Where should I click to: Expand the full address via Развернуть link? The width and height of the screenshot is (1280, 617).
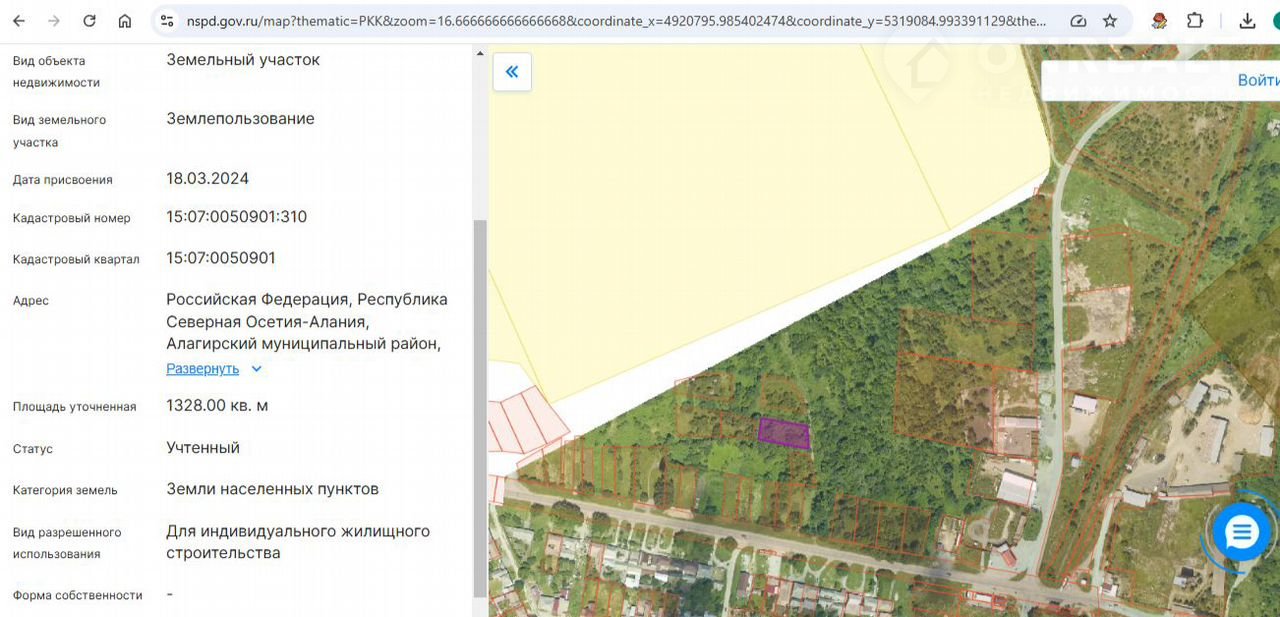[202, 369]
